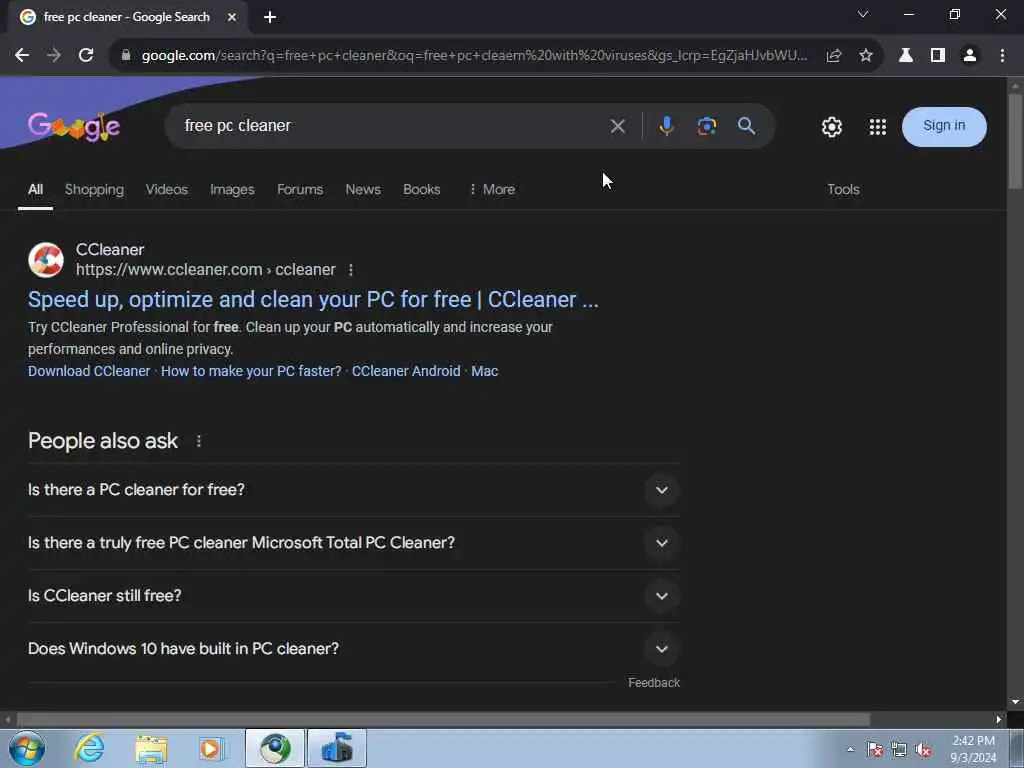Clear the search box text
Viewport: 1024px width, 768px height.
tap(617, 126)
